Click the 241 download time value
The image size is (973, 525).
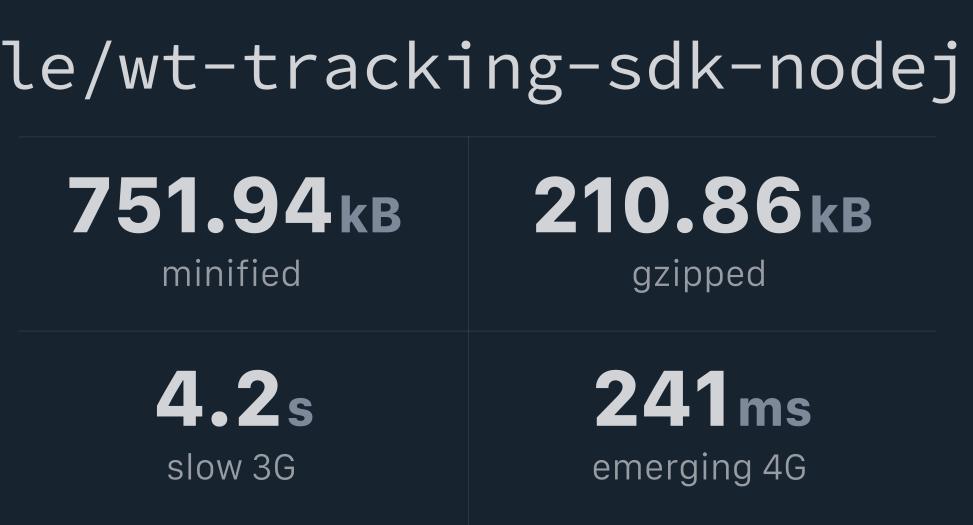click(661, 398)
